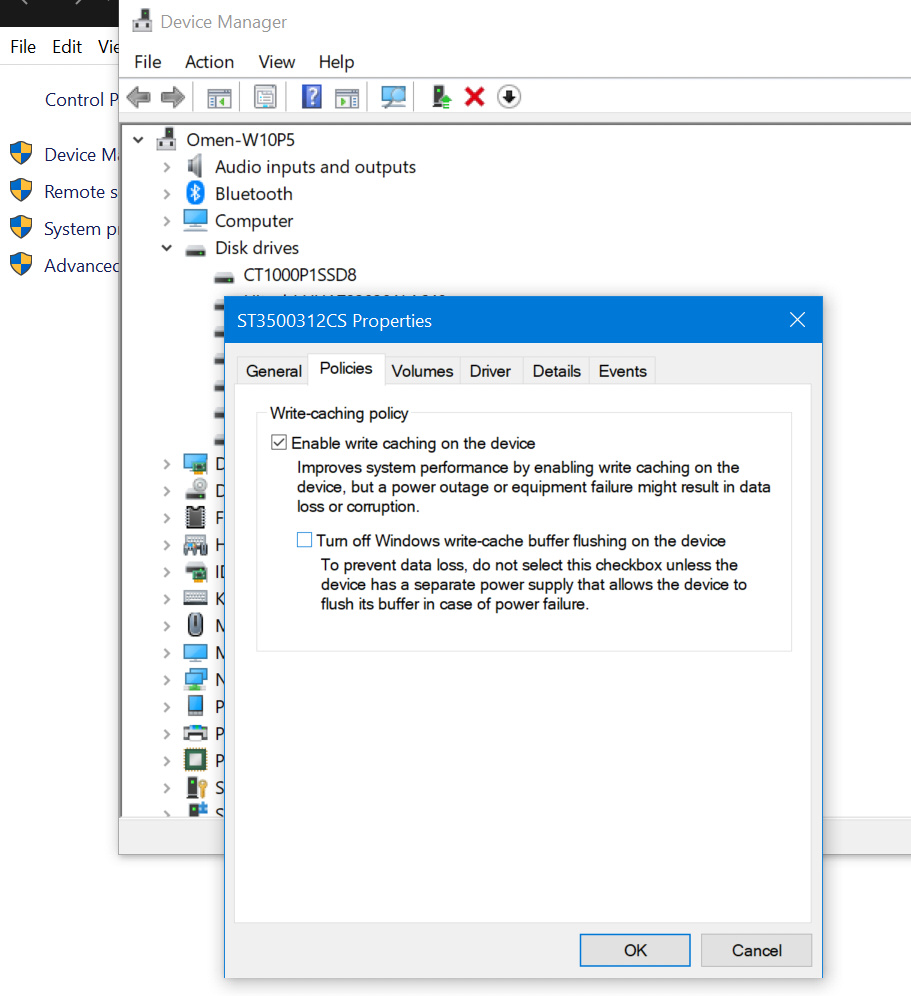Open File menu in background Control Panel window
Screen dimensions: 911x996
click(23, 46)
